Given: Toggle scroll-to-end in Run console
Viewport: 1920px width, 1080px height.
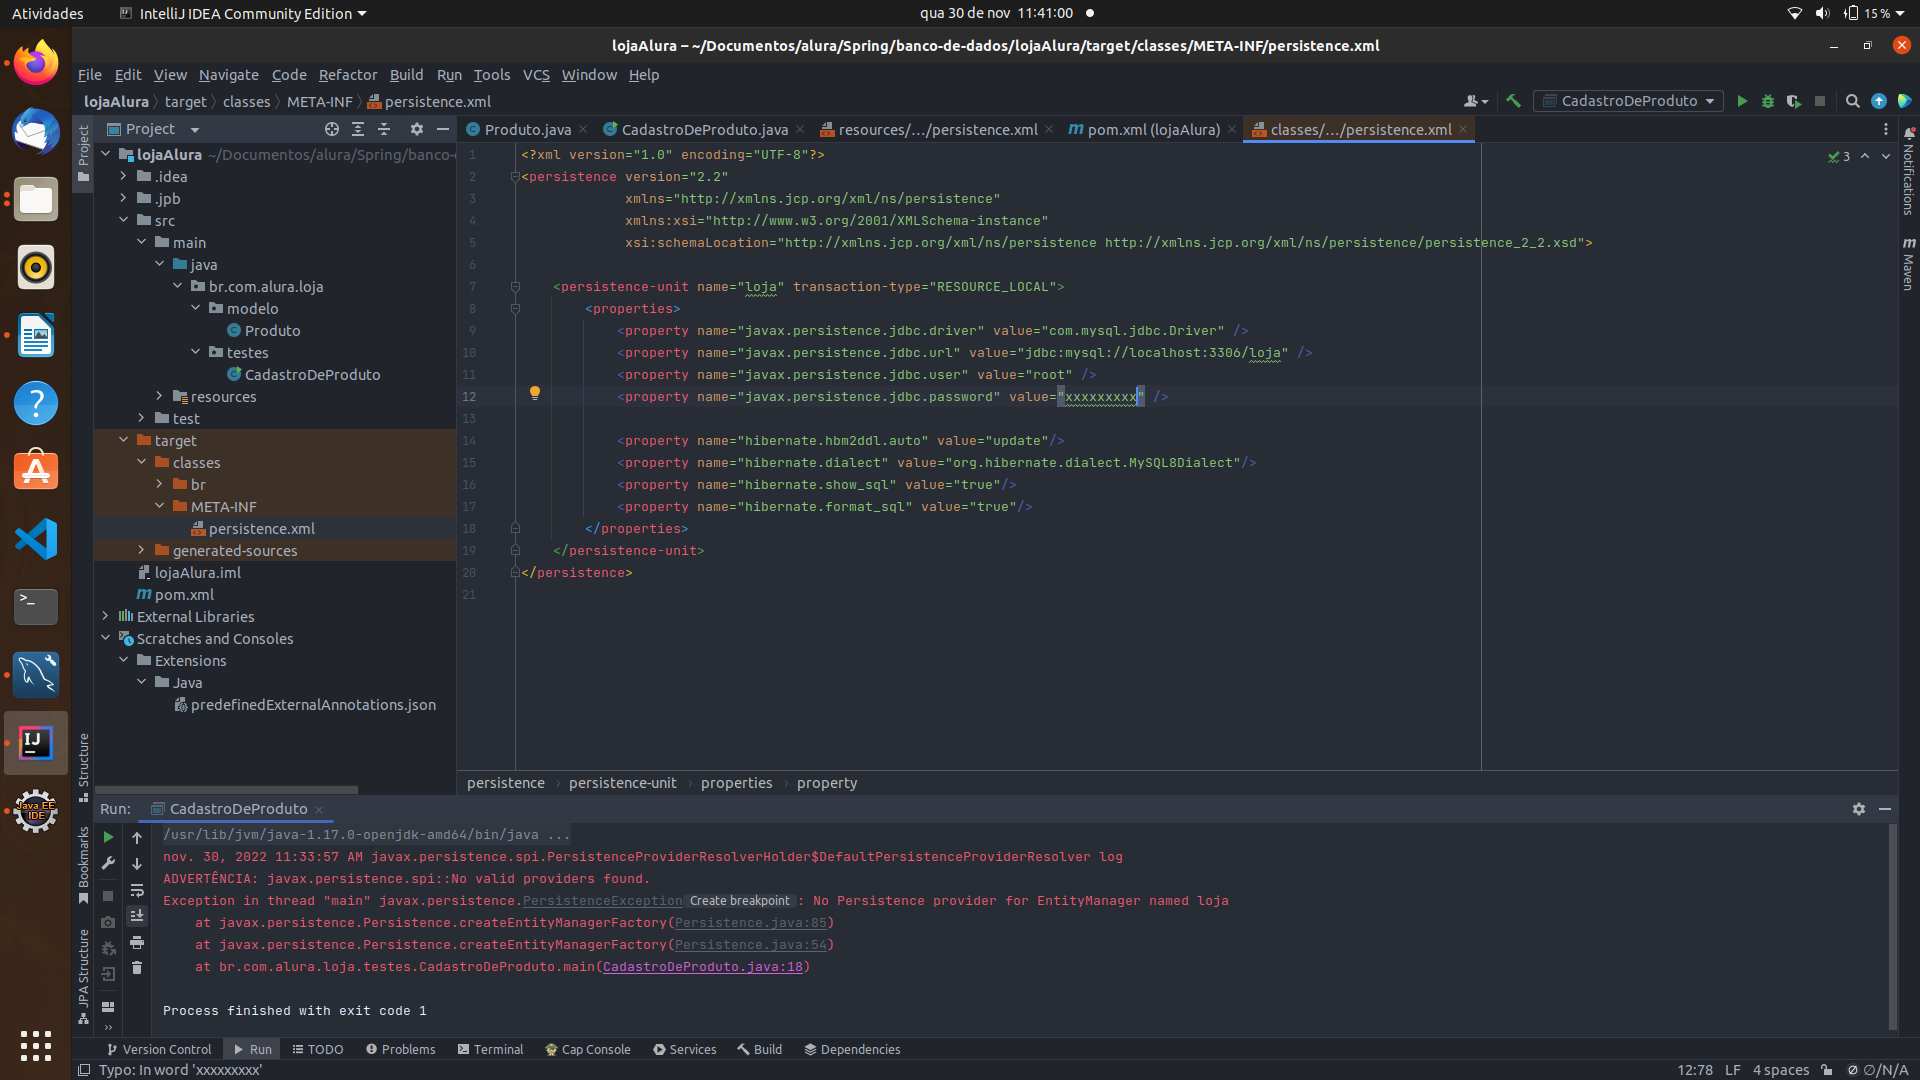Looking at the screenshot, I should coord(137,916).
